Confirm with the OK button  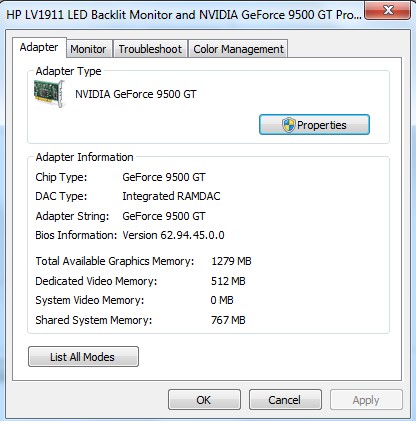pyautogui.click(x=204, y=400)
